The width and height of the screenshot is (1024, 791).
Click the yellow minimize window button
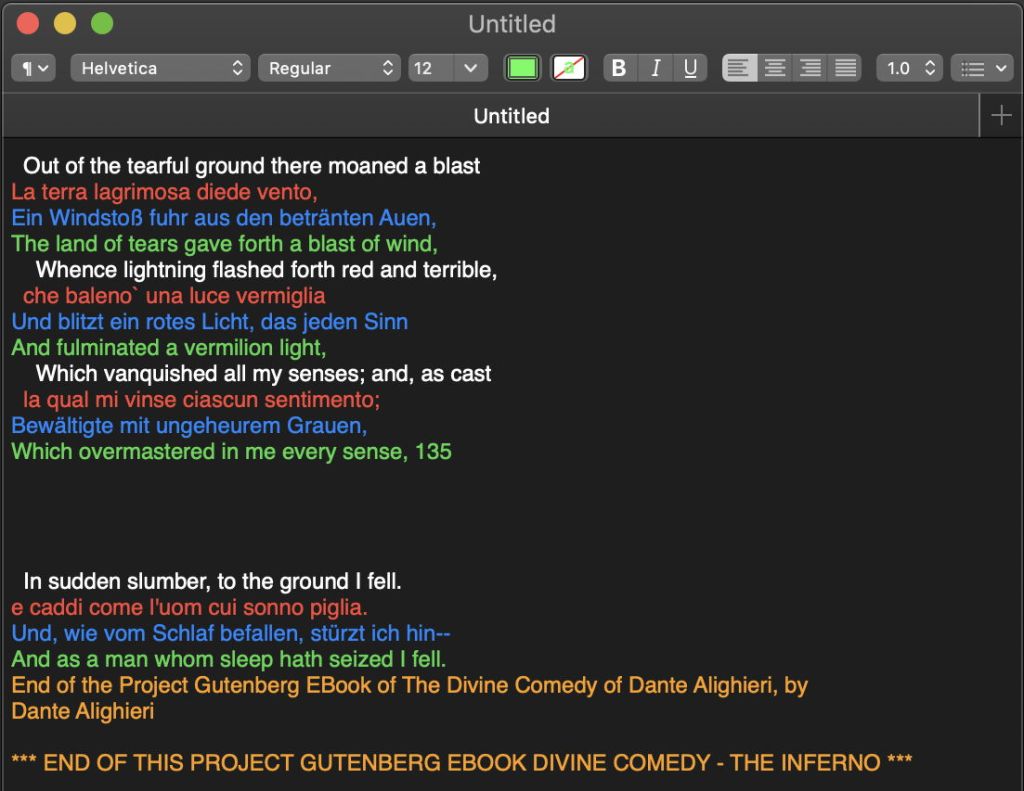(64, 24)
